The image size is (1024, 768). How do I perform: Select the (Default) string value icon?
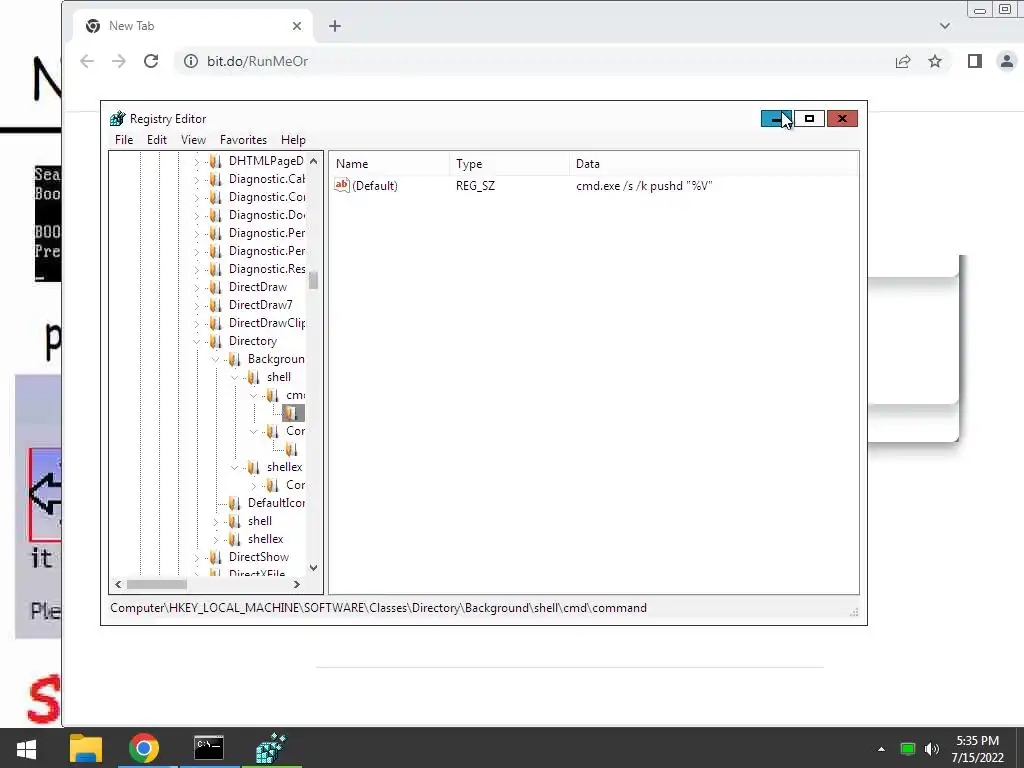342,185
